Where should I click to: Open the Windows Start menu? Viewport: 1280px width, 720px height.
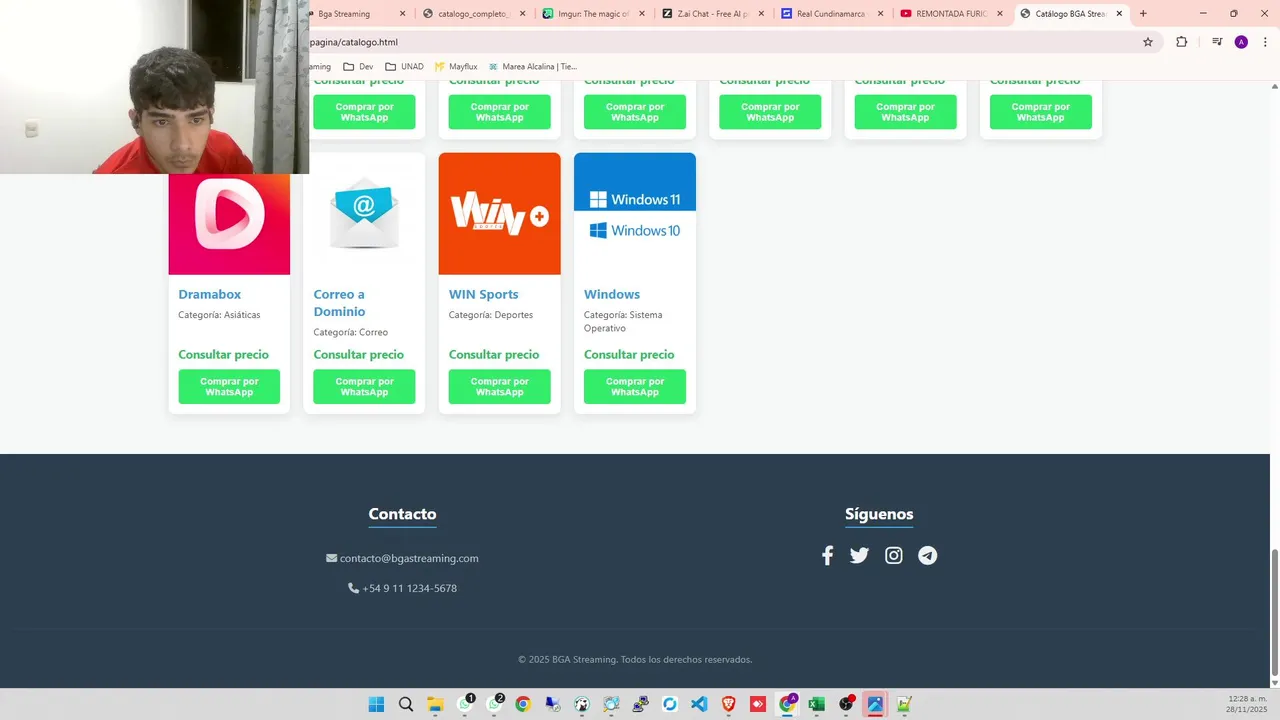coord(376,704)
